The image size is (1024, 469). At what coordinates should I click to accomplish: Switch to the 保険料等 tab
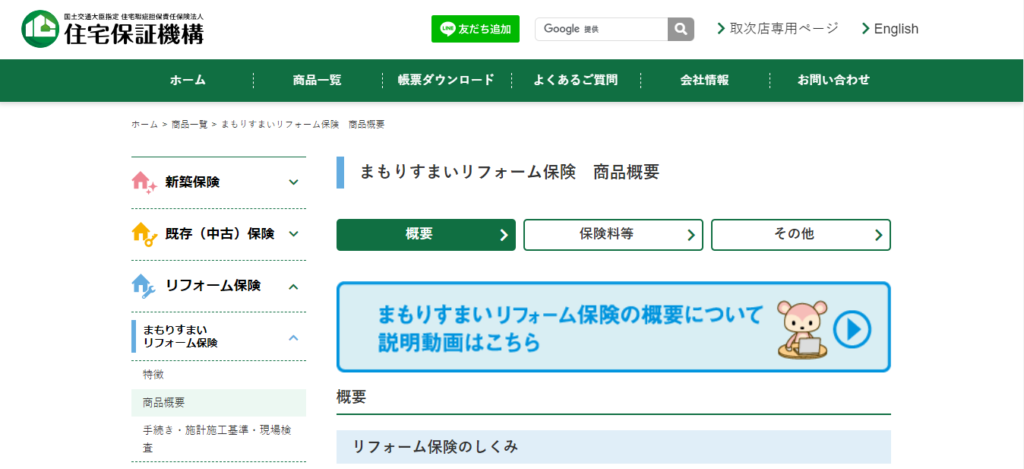(x=611, y=235)
